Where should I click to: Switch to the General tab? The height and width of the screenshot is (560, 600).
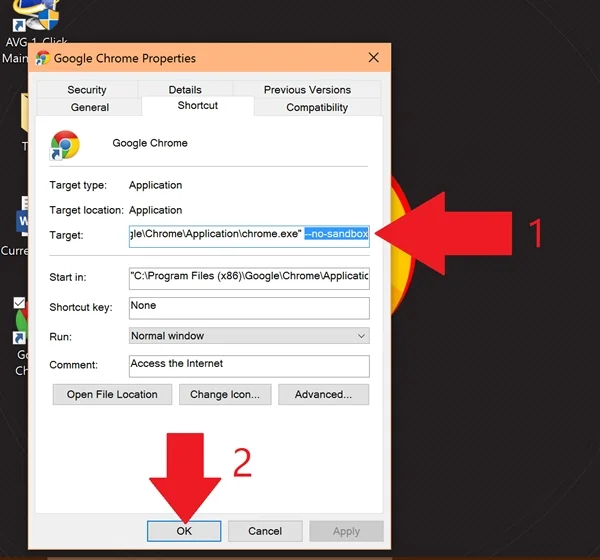click(x=90, y=107)
